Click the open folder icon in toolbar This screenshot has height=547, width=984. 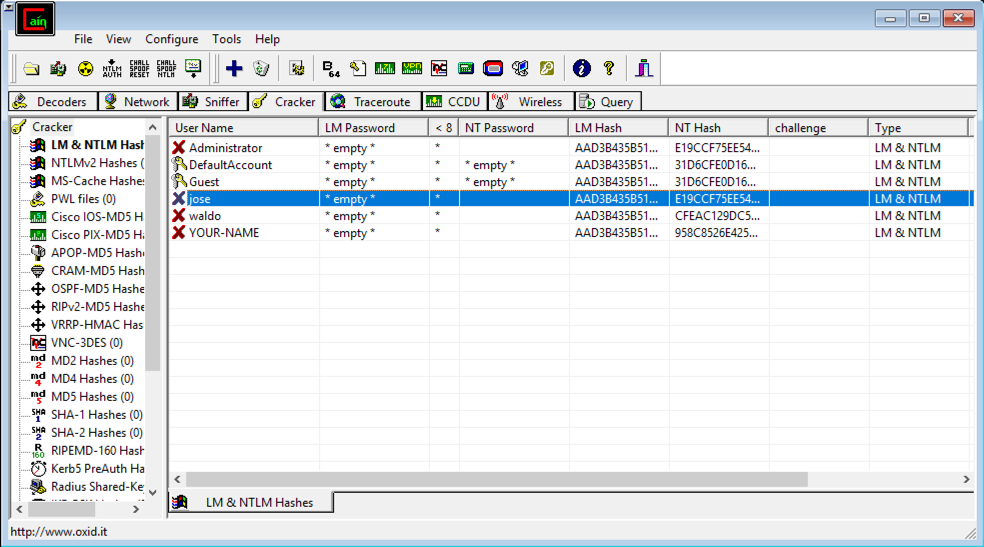click(x=32, y=68)
